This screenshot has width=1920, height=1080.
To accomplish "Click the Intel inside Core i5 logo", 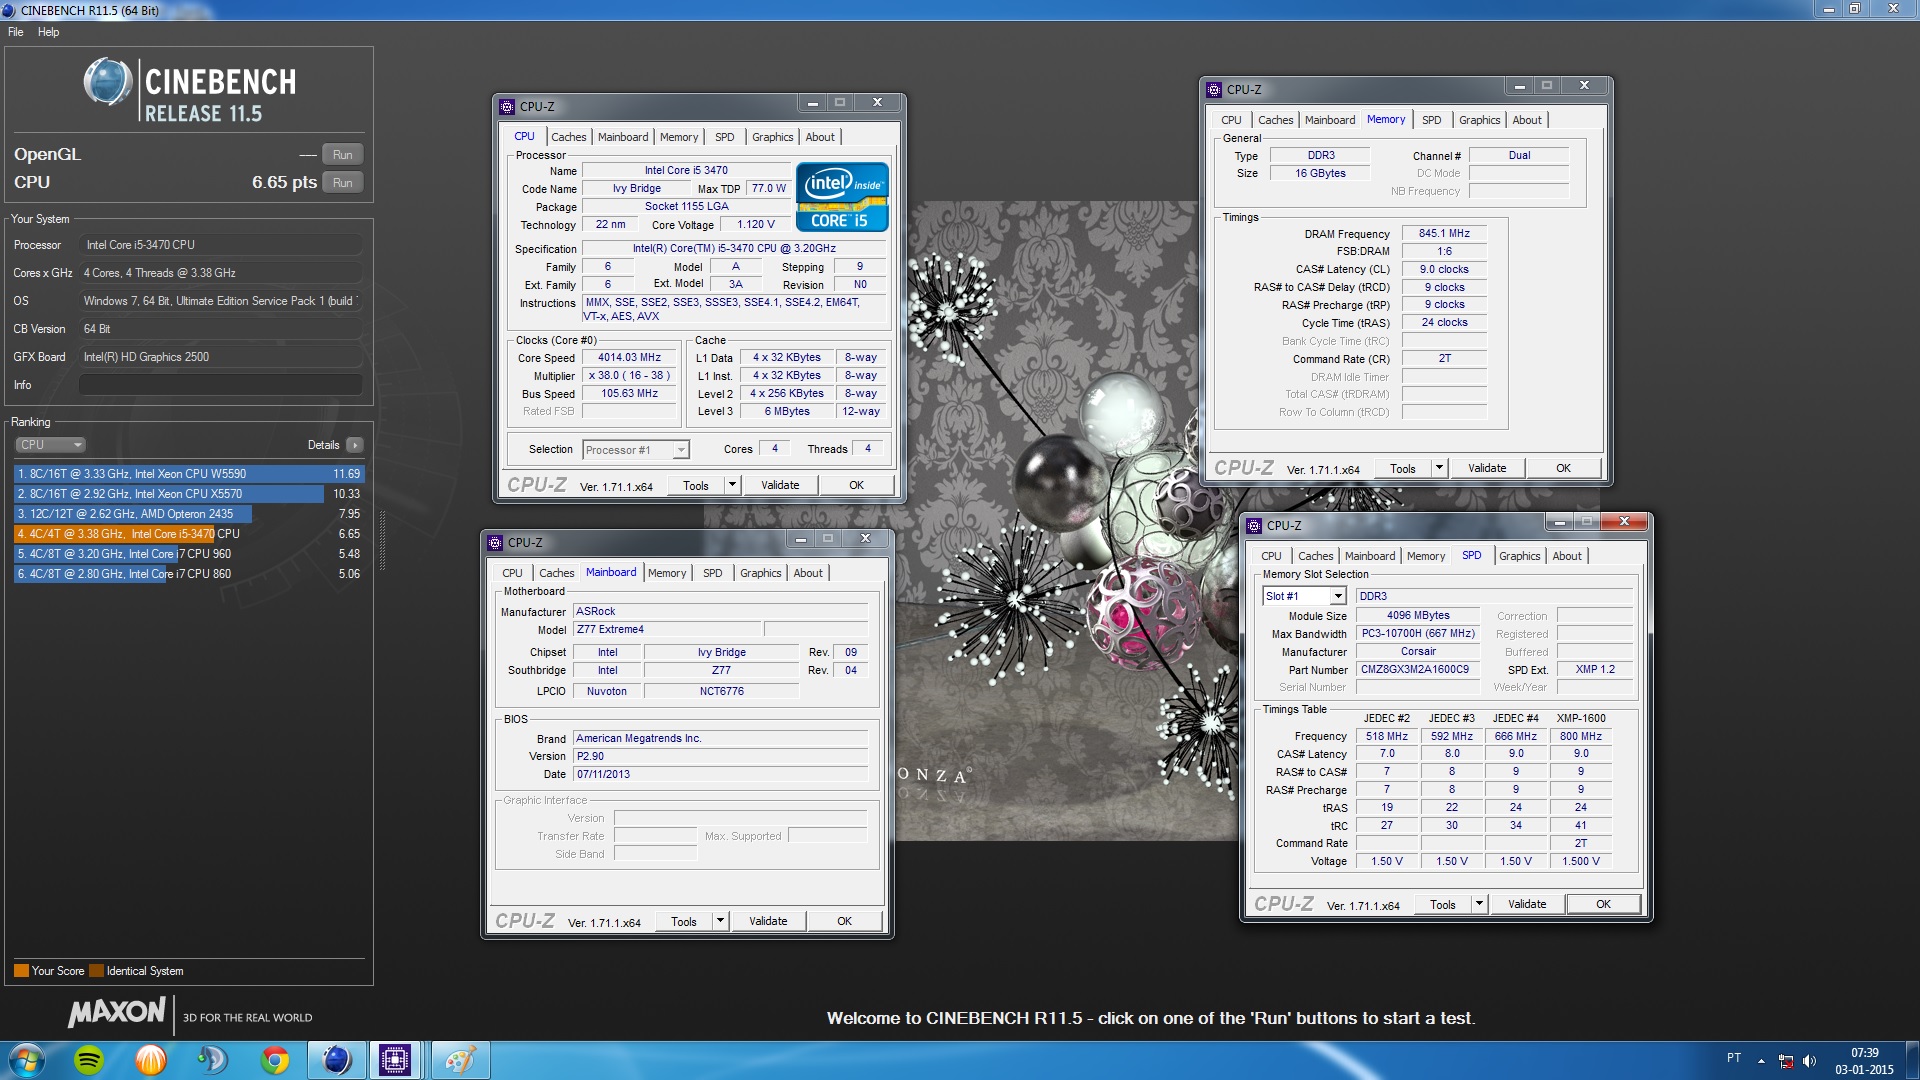I will point(842,197).
